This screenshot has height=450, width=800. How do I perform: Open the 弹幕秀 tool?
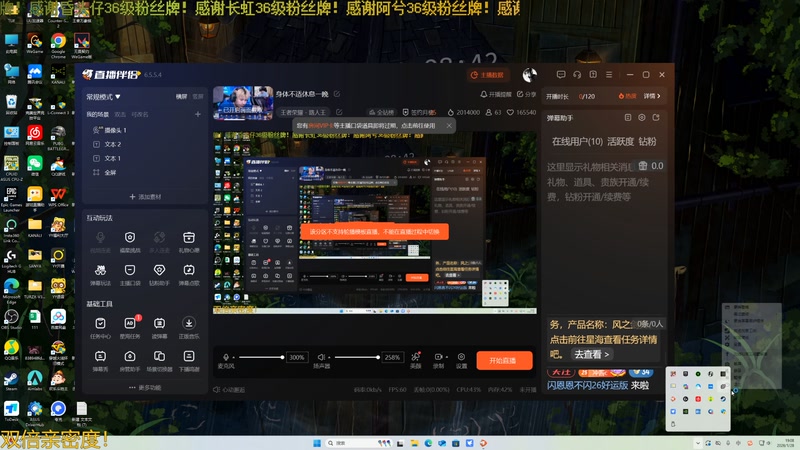pos(101,360)
